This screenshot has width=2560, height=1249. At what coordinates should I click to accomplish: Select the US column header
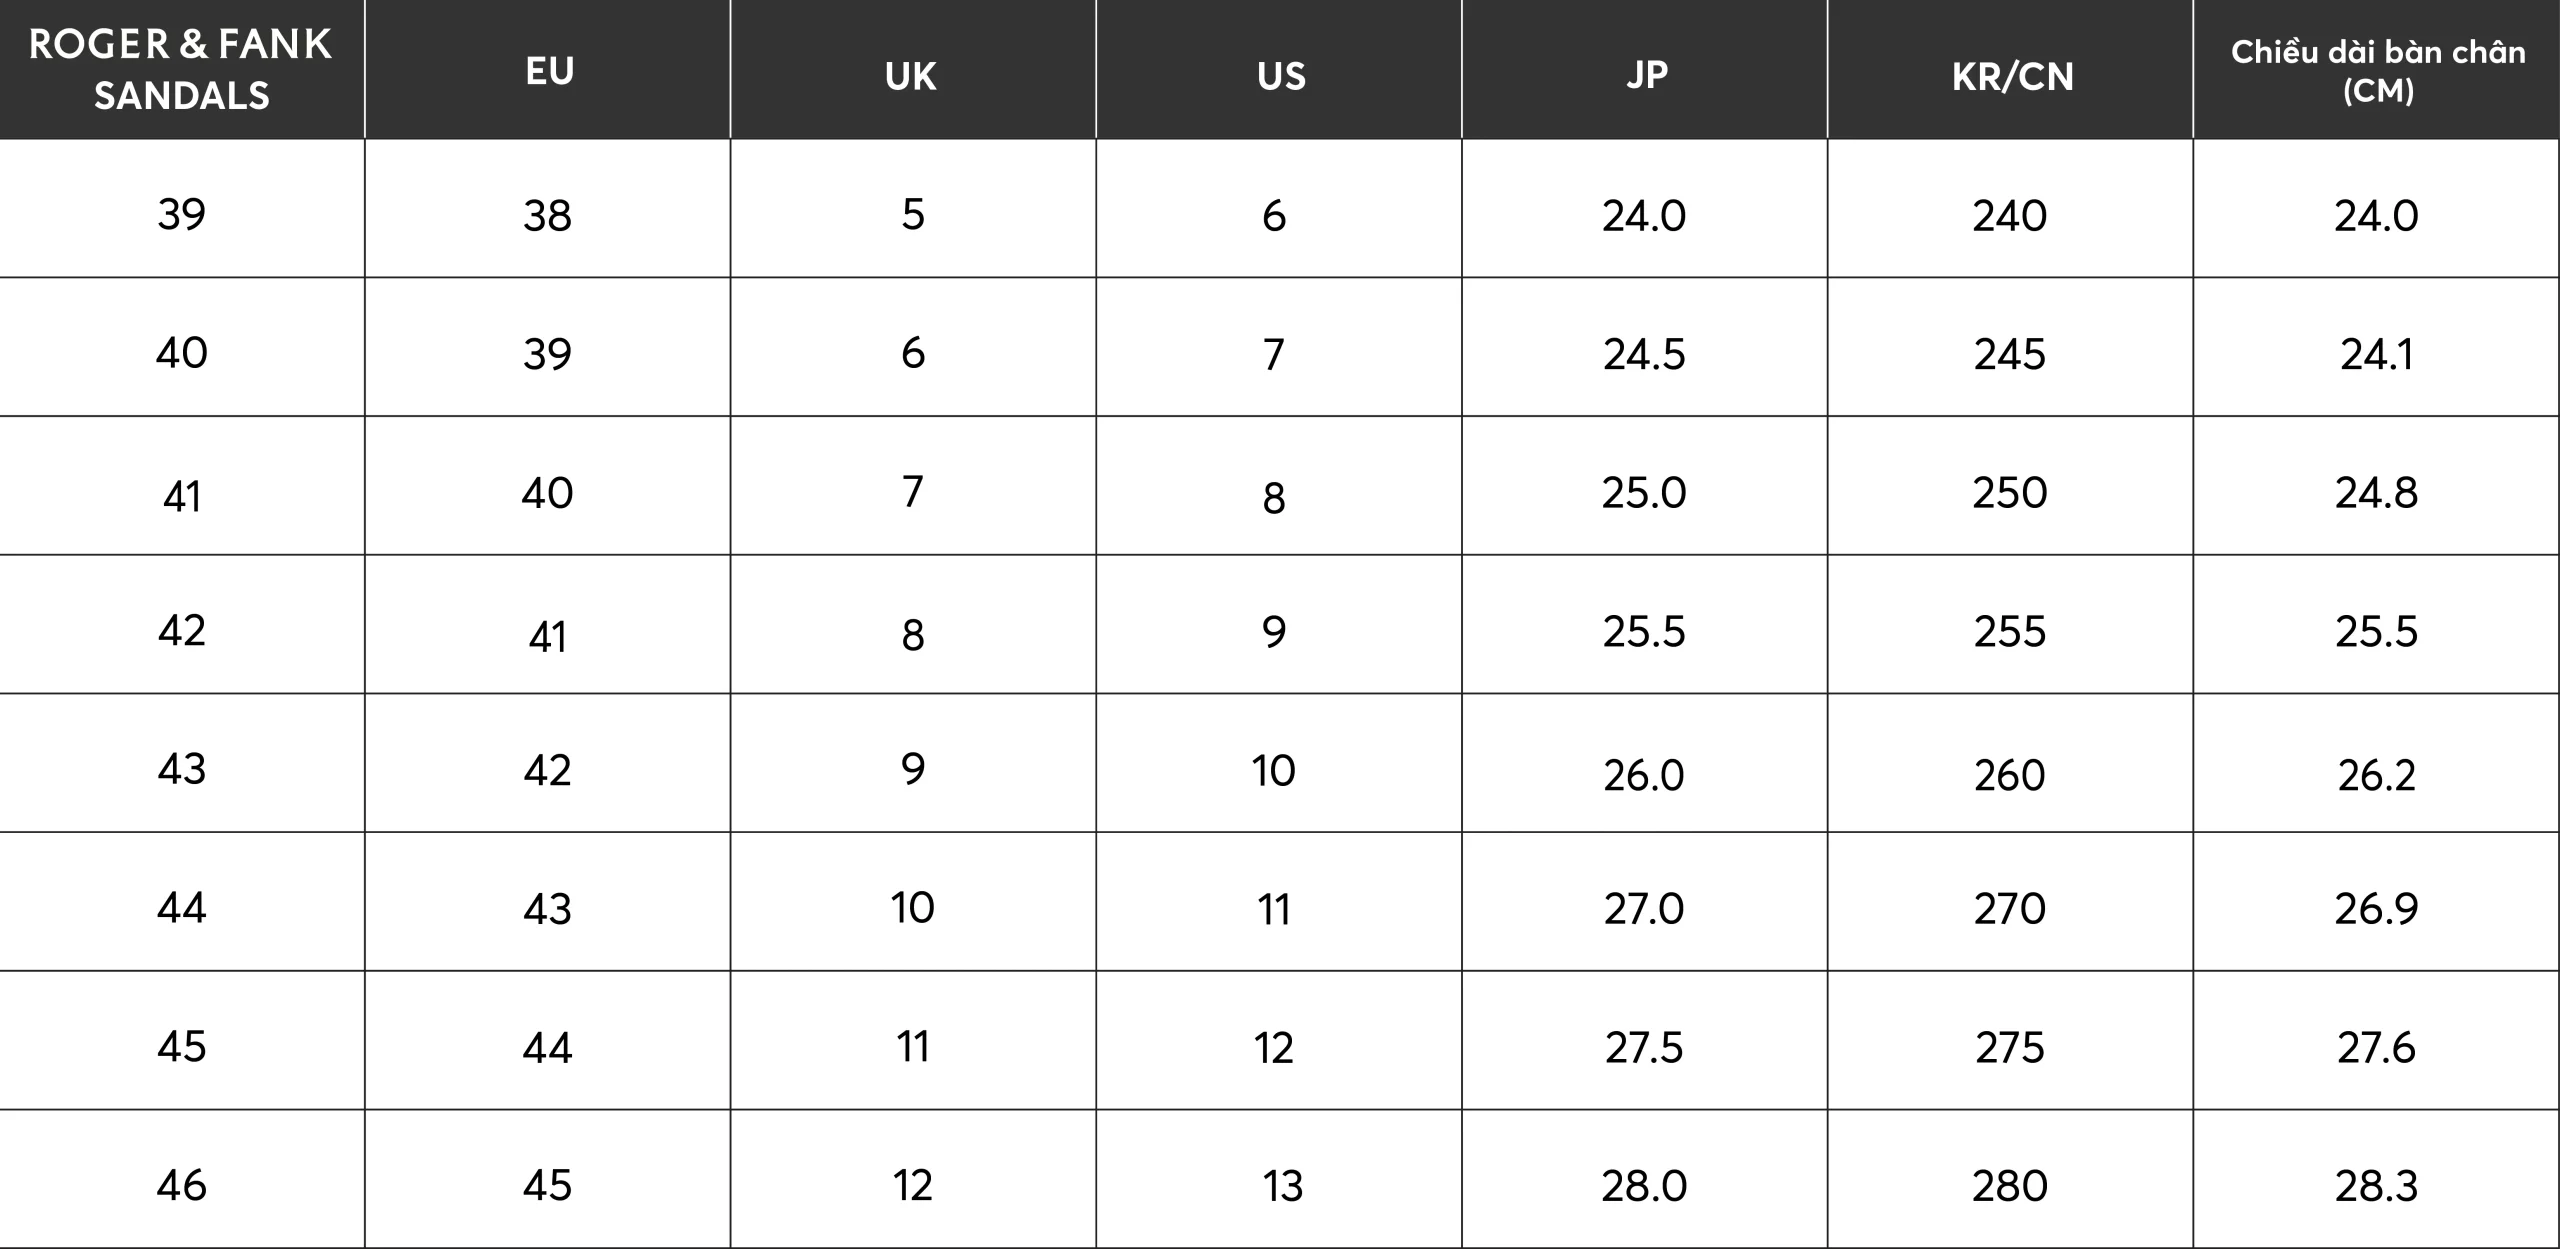pos(1281,76)
